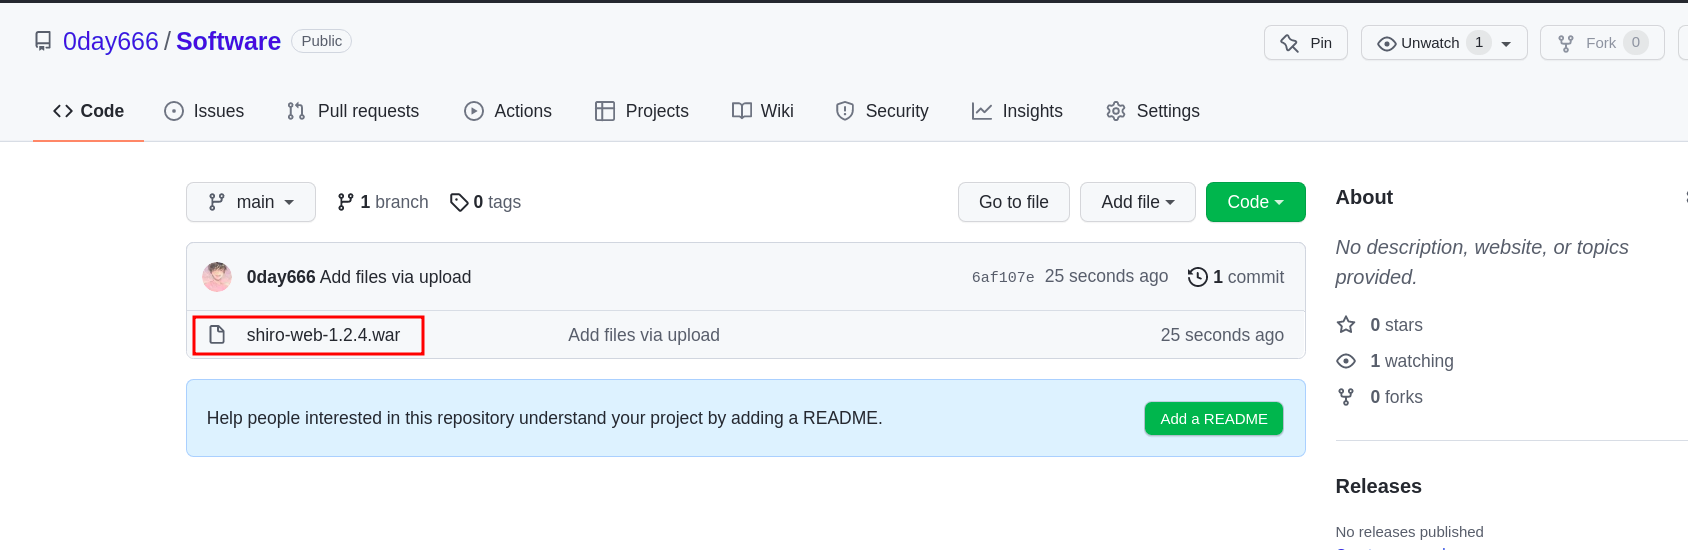Click the Go to file button
The image size is (1688, 550).
pos(1014,202)
